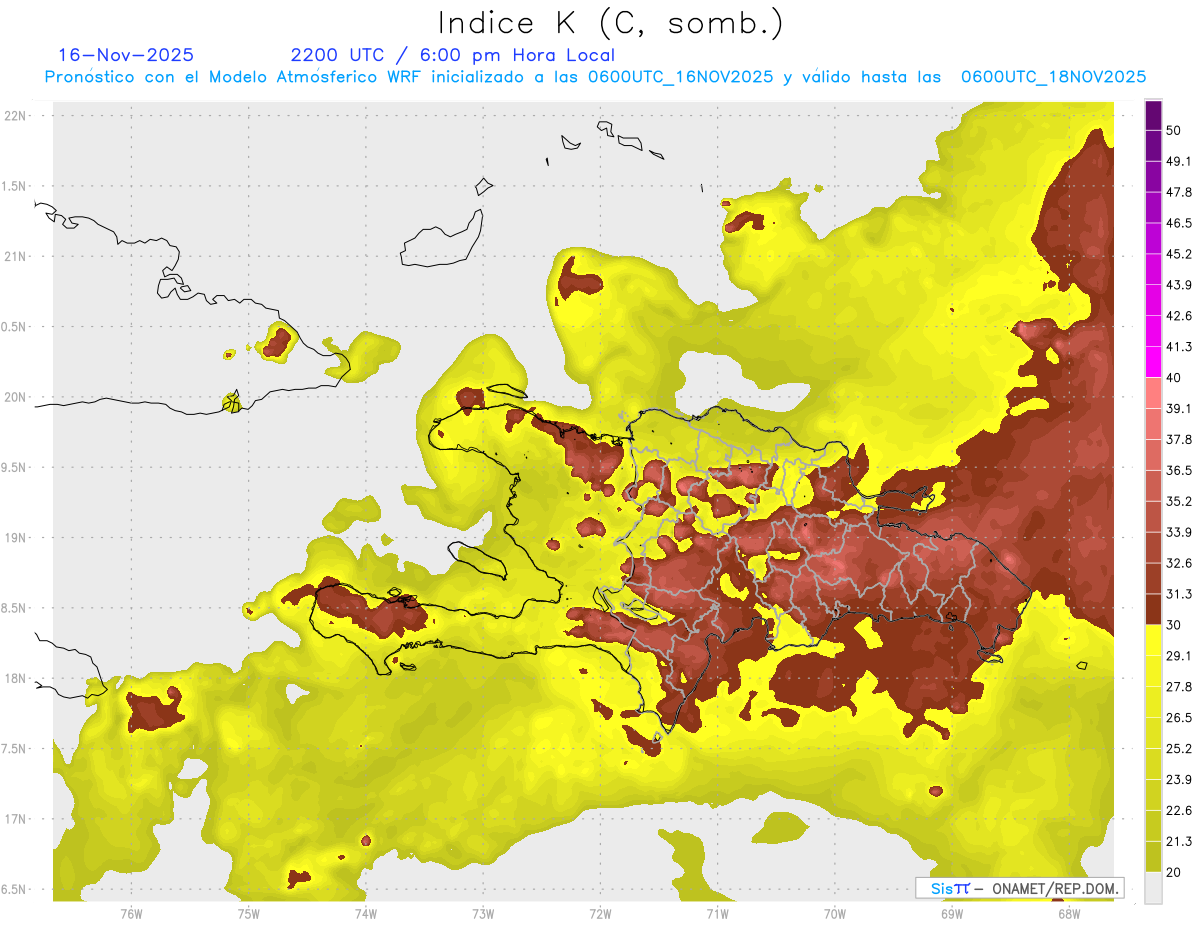
Task: Click the '0.5N' latitude axis label
Action: click(x=15, y=326)
